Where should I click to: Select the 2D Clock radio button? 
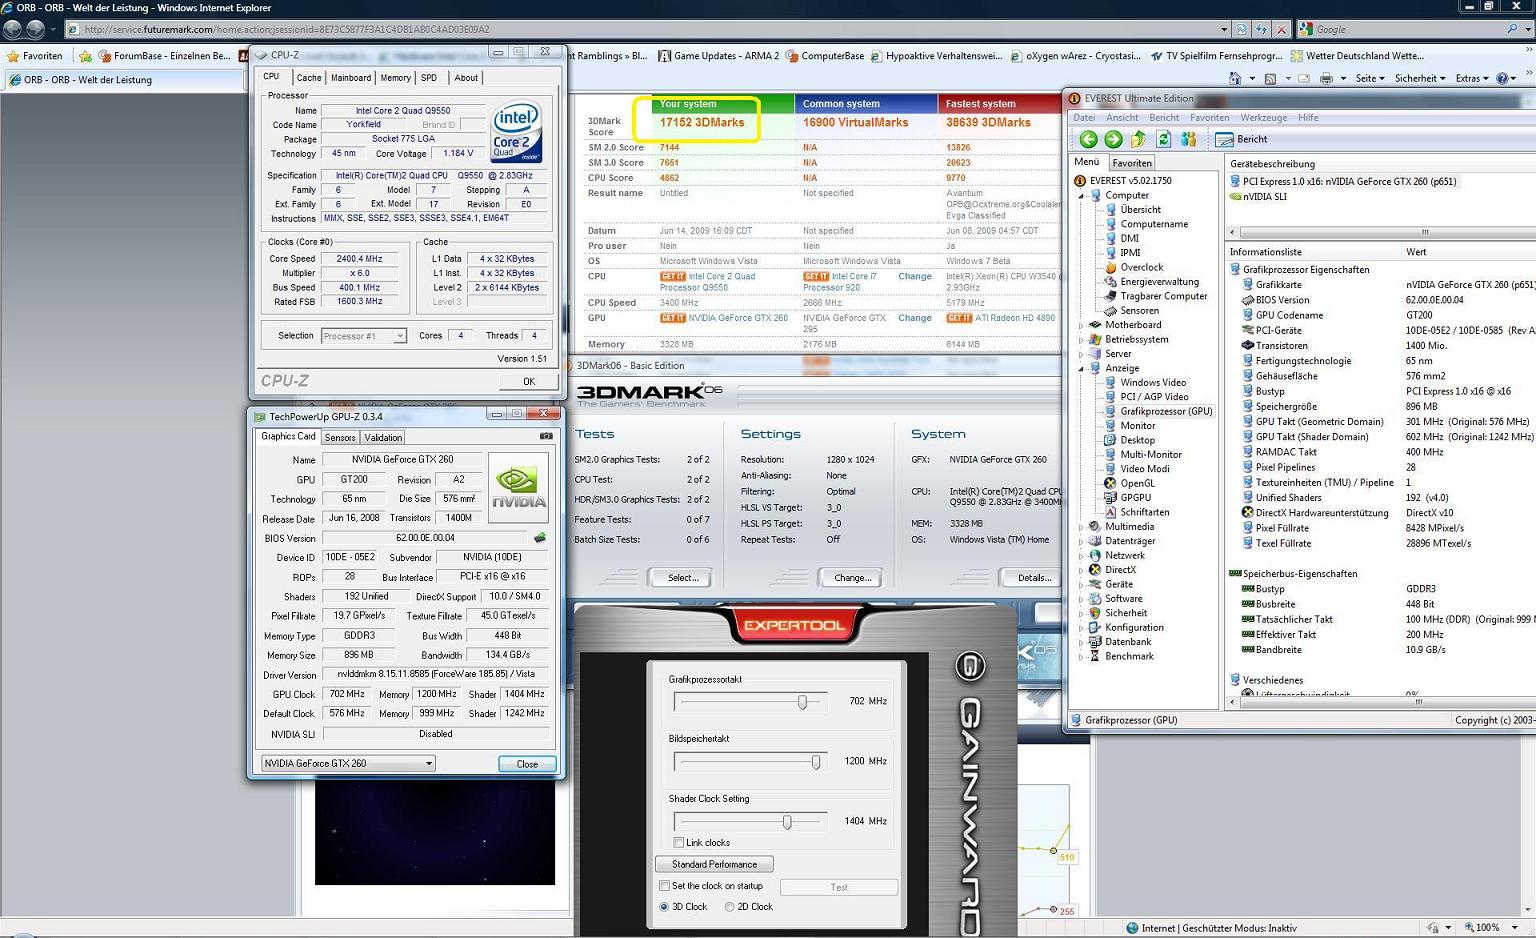[729, 907]
